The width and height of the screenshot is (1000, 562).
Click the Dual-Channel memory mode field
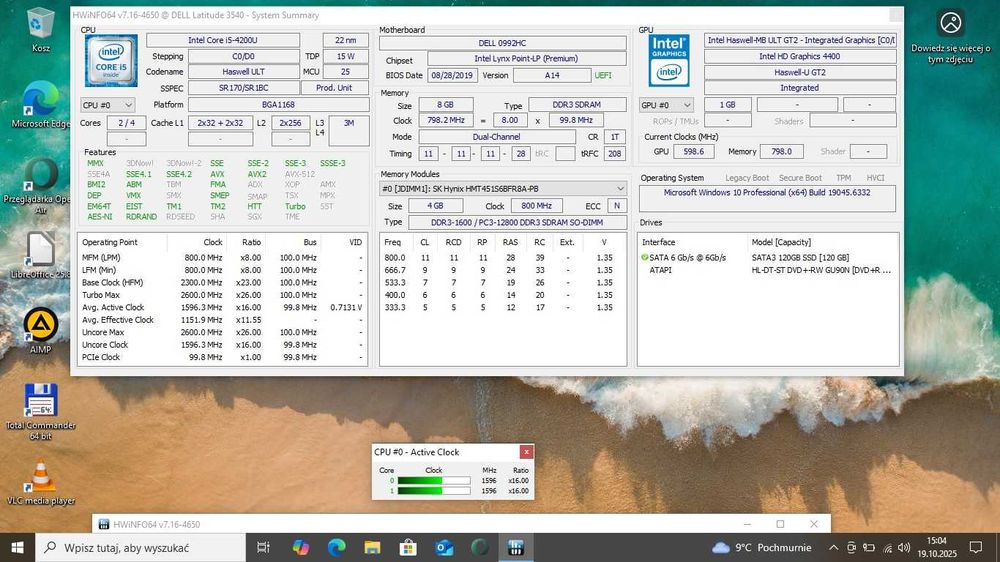coord(496,137)
